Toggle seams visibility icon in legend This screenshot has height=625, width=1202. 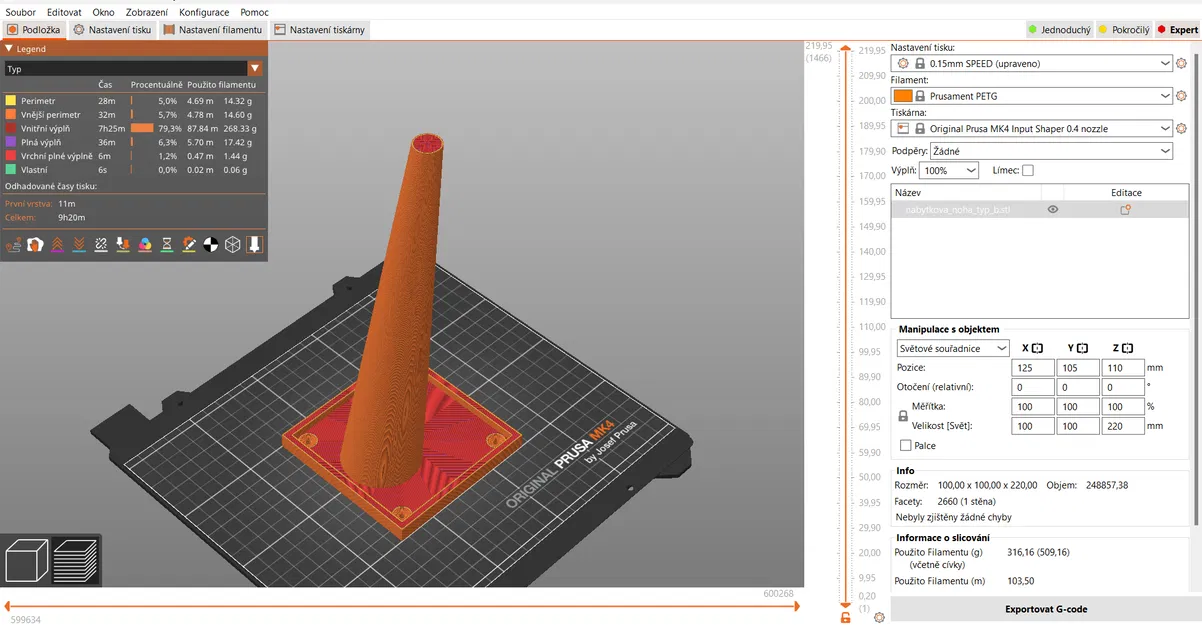pyautogui.click(x=101, y=244)
